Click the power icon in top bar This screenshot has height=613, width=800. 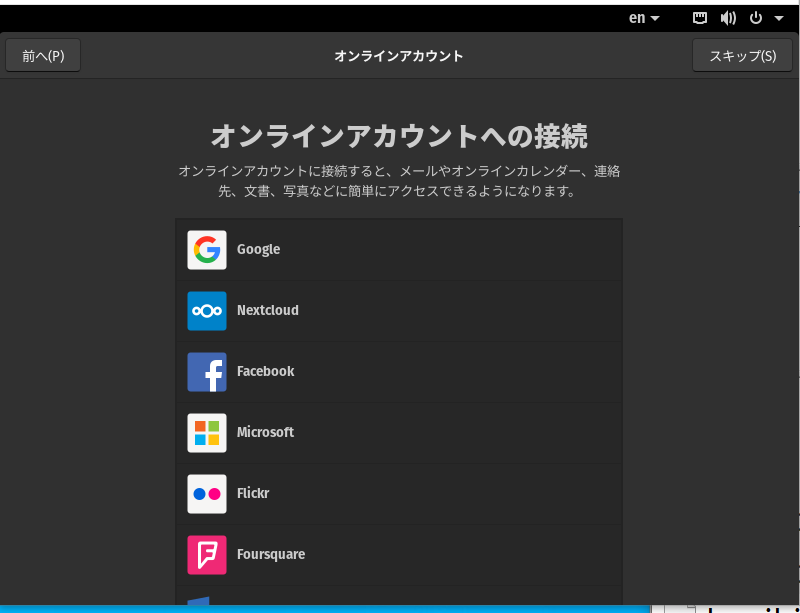point(756,18)
